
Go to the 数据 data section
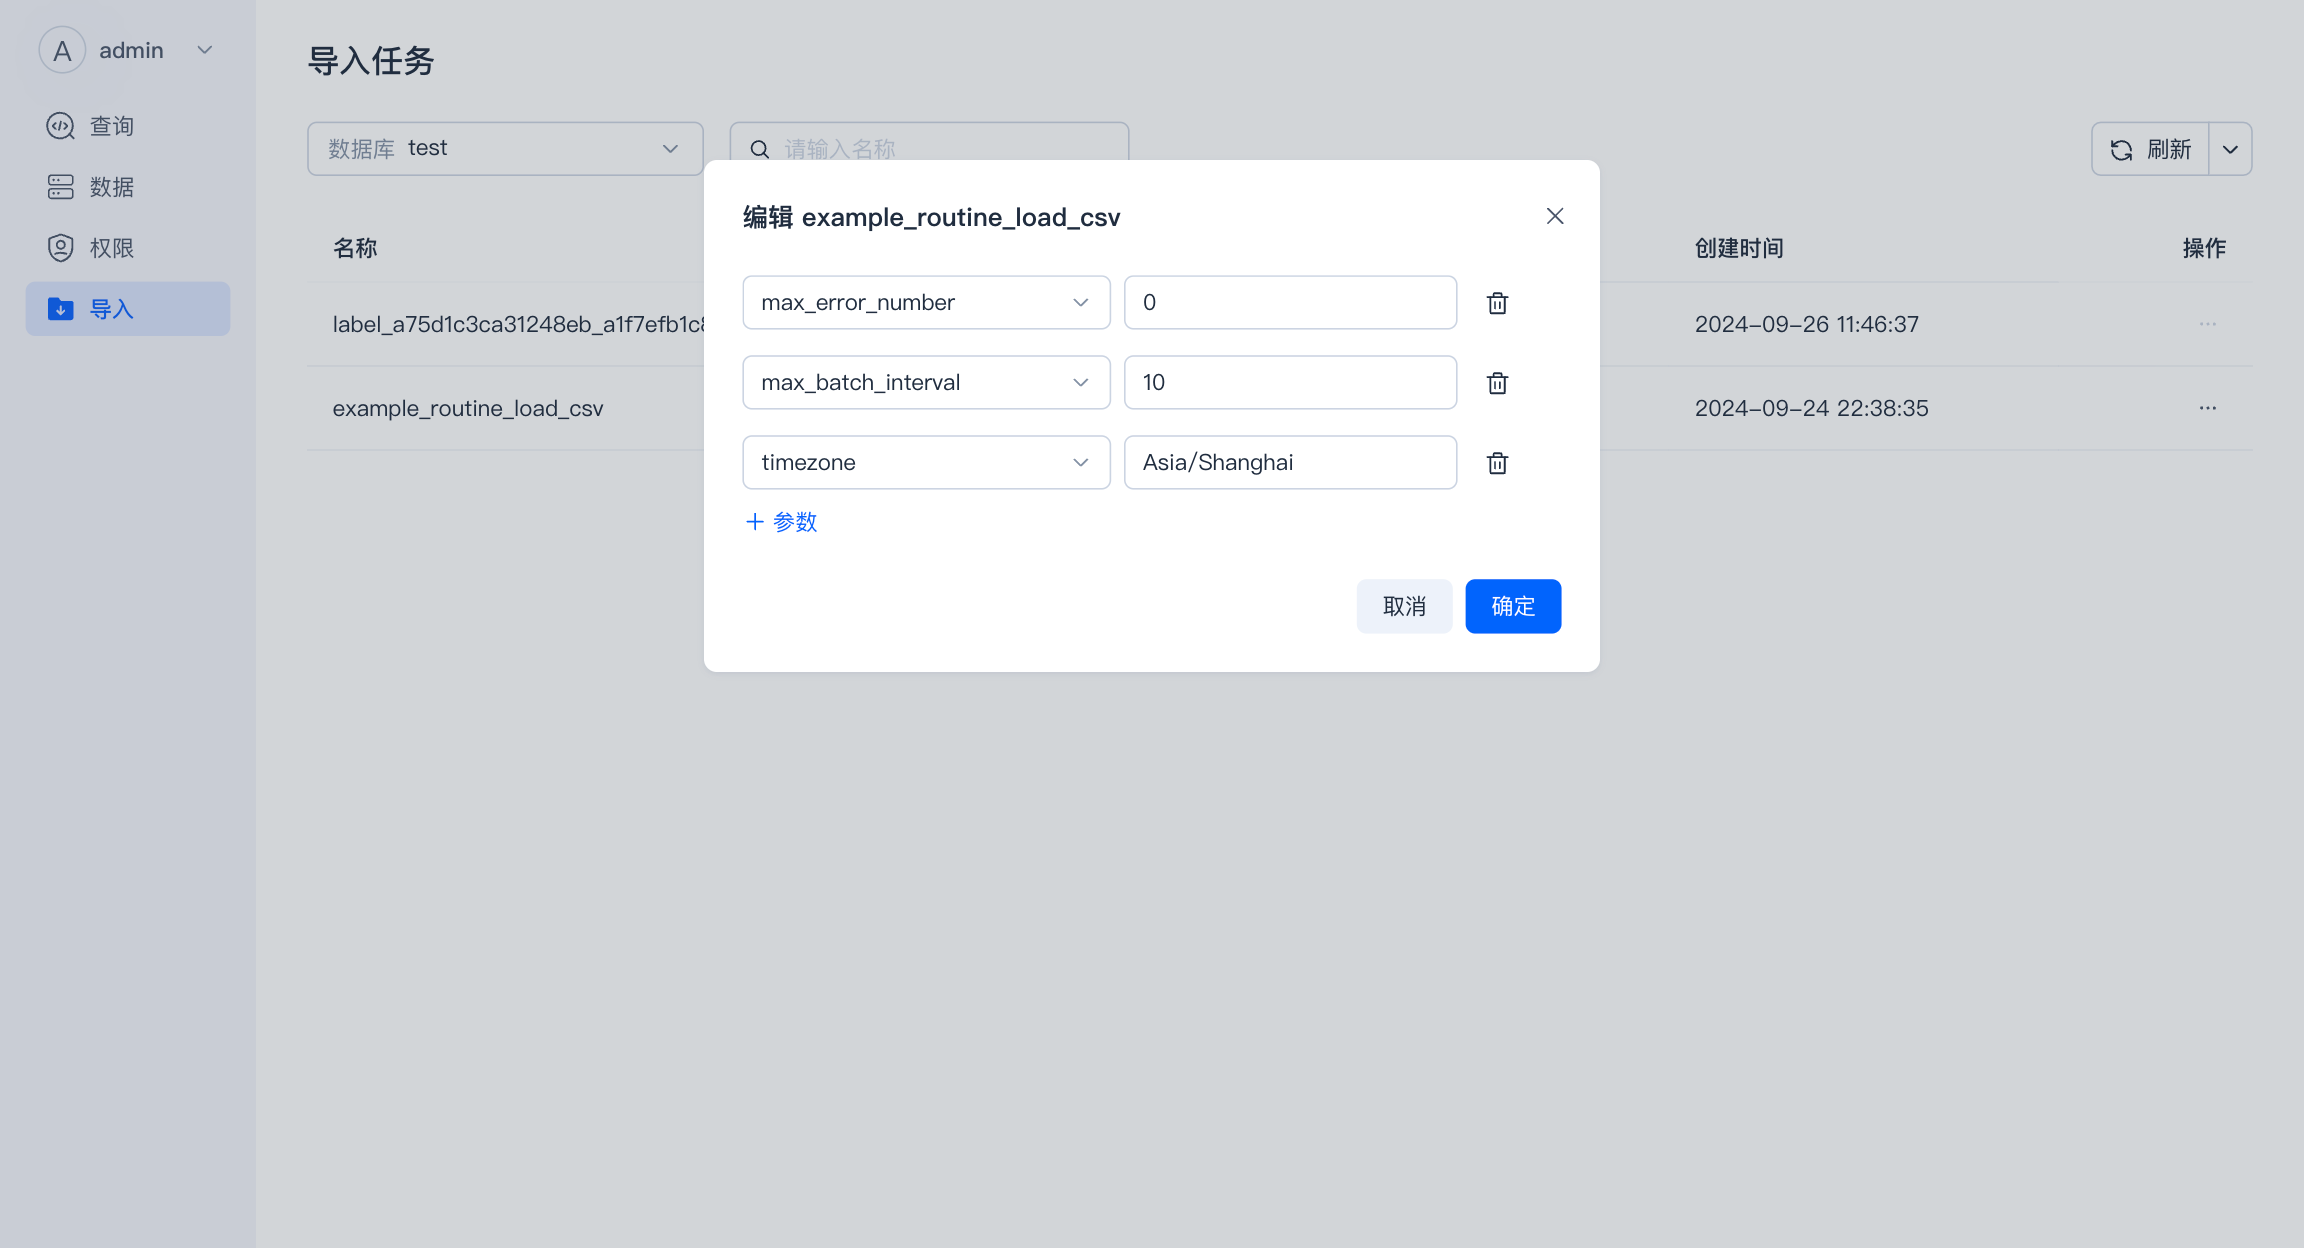111,187
